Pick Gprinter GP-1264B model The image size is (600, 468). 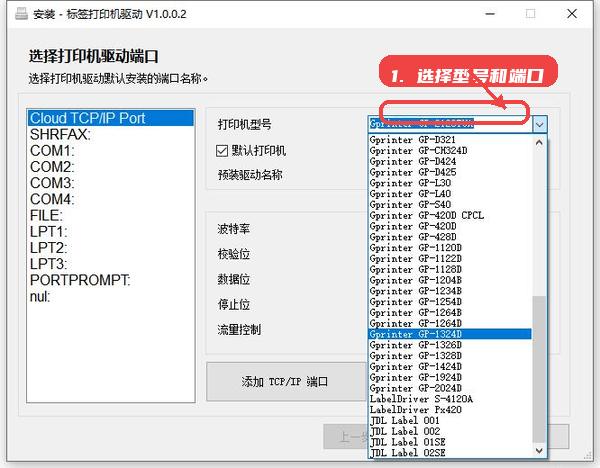point(450,313)
